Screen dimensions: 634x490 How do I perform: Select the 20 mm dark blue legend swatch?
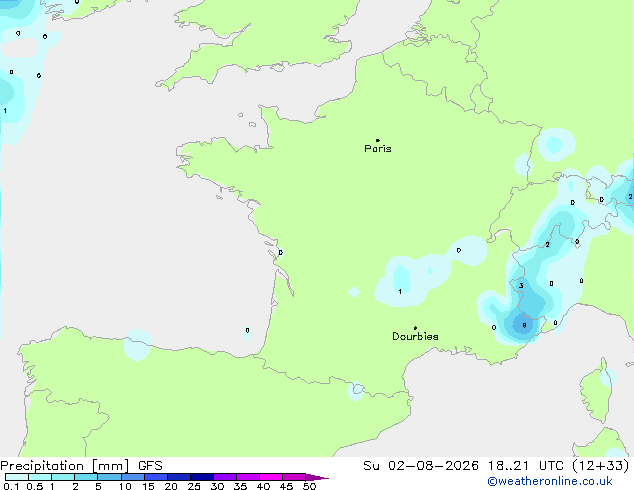179,477
